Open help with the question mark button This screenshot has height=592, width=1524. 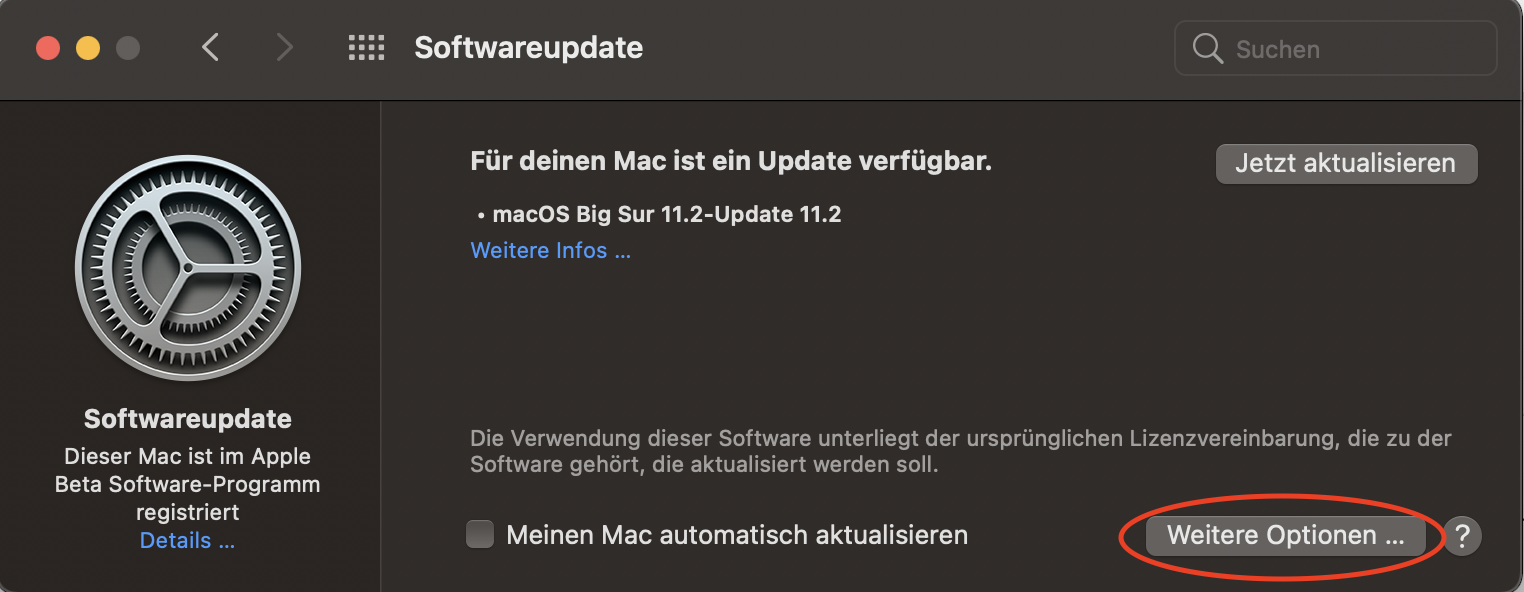click(x=1461, y=535)
